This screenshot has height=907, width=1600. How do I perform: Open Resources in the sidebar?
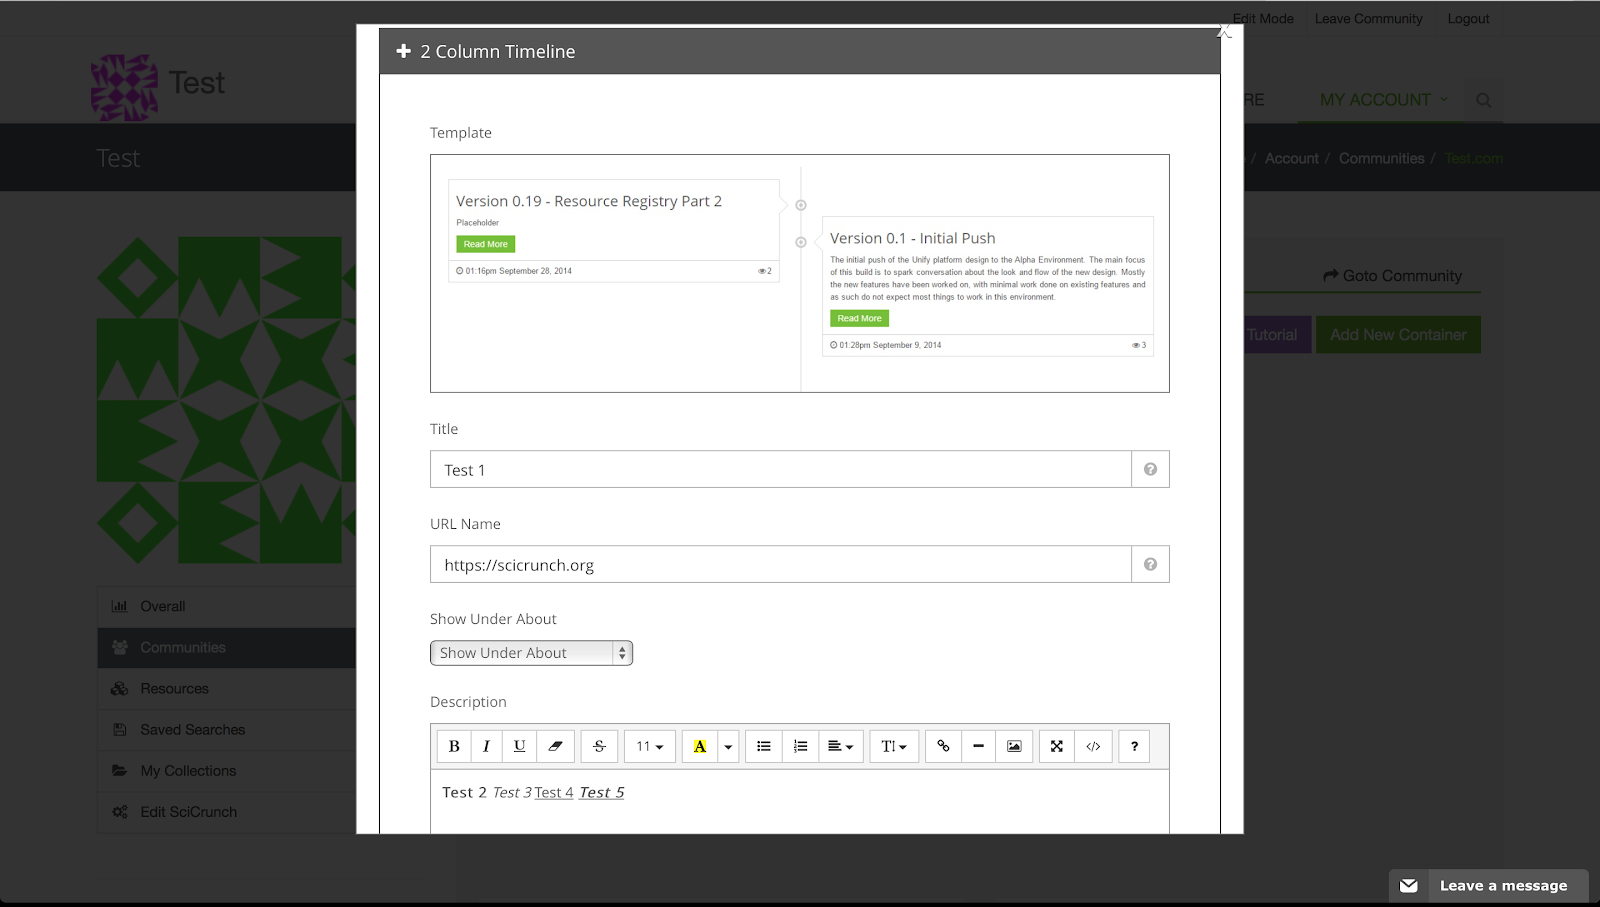(227, 688)
